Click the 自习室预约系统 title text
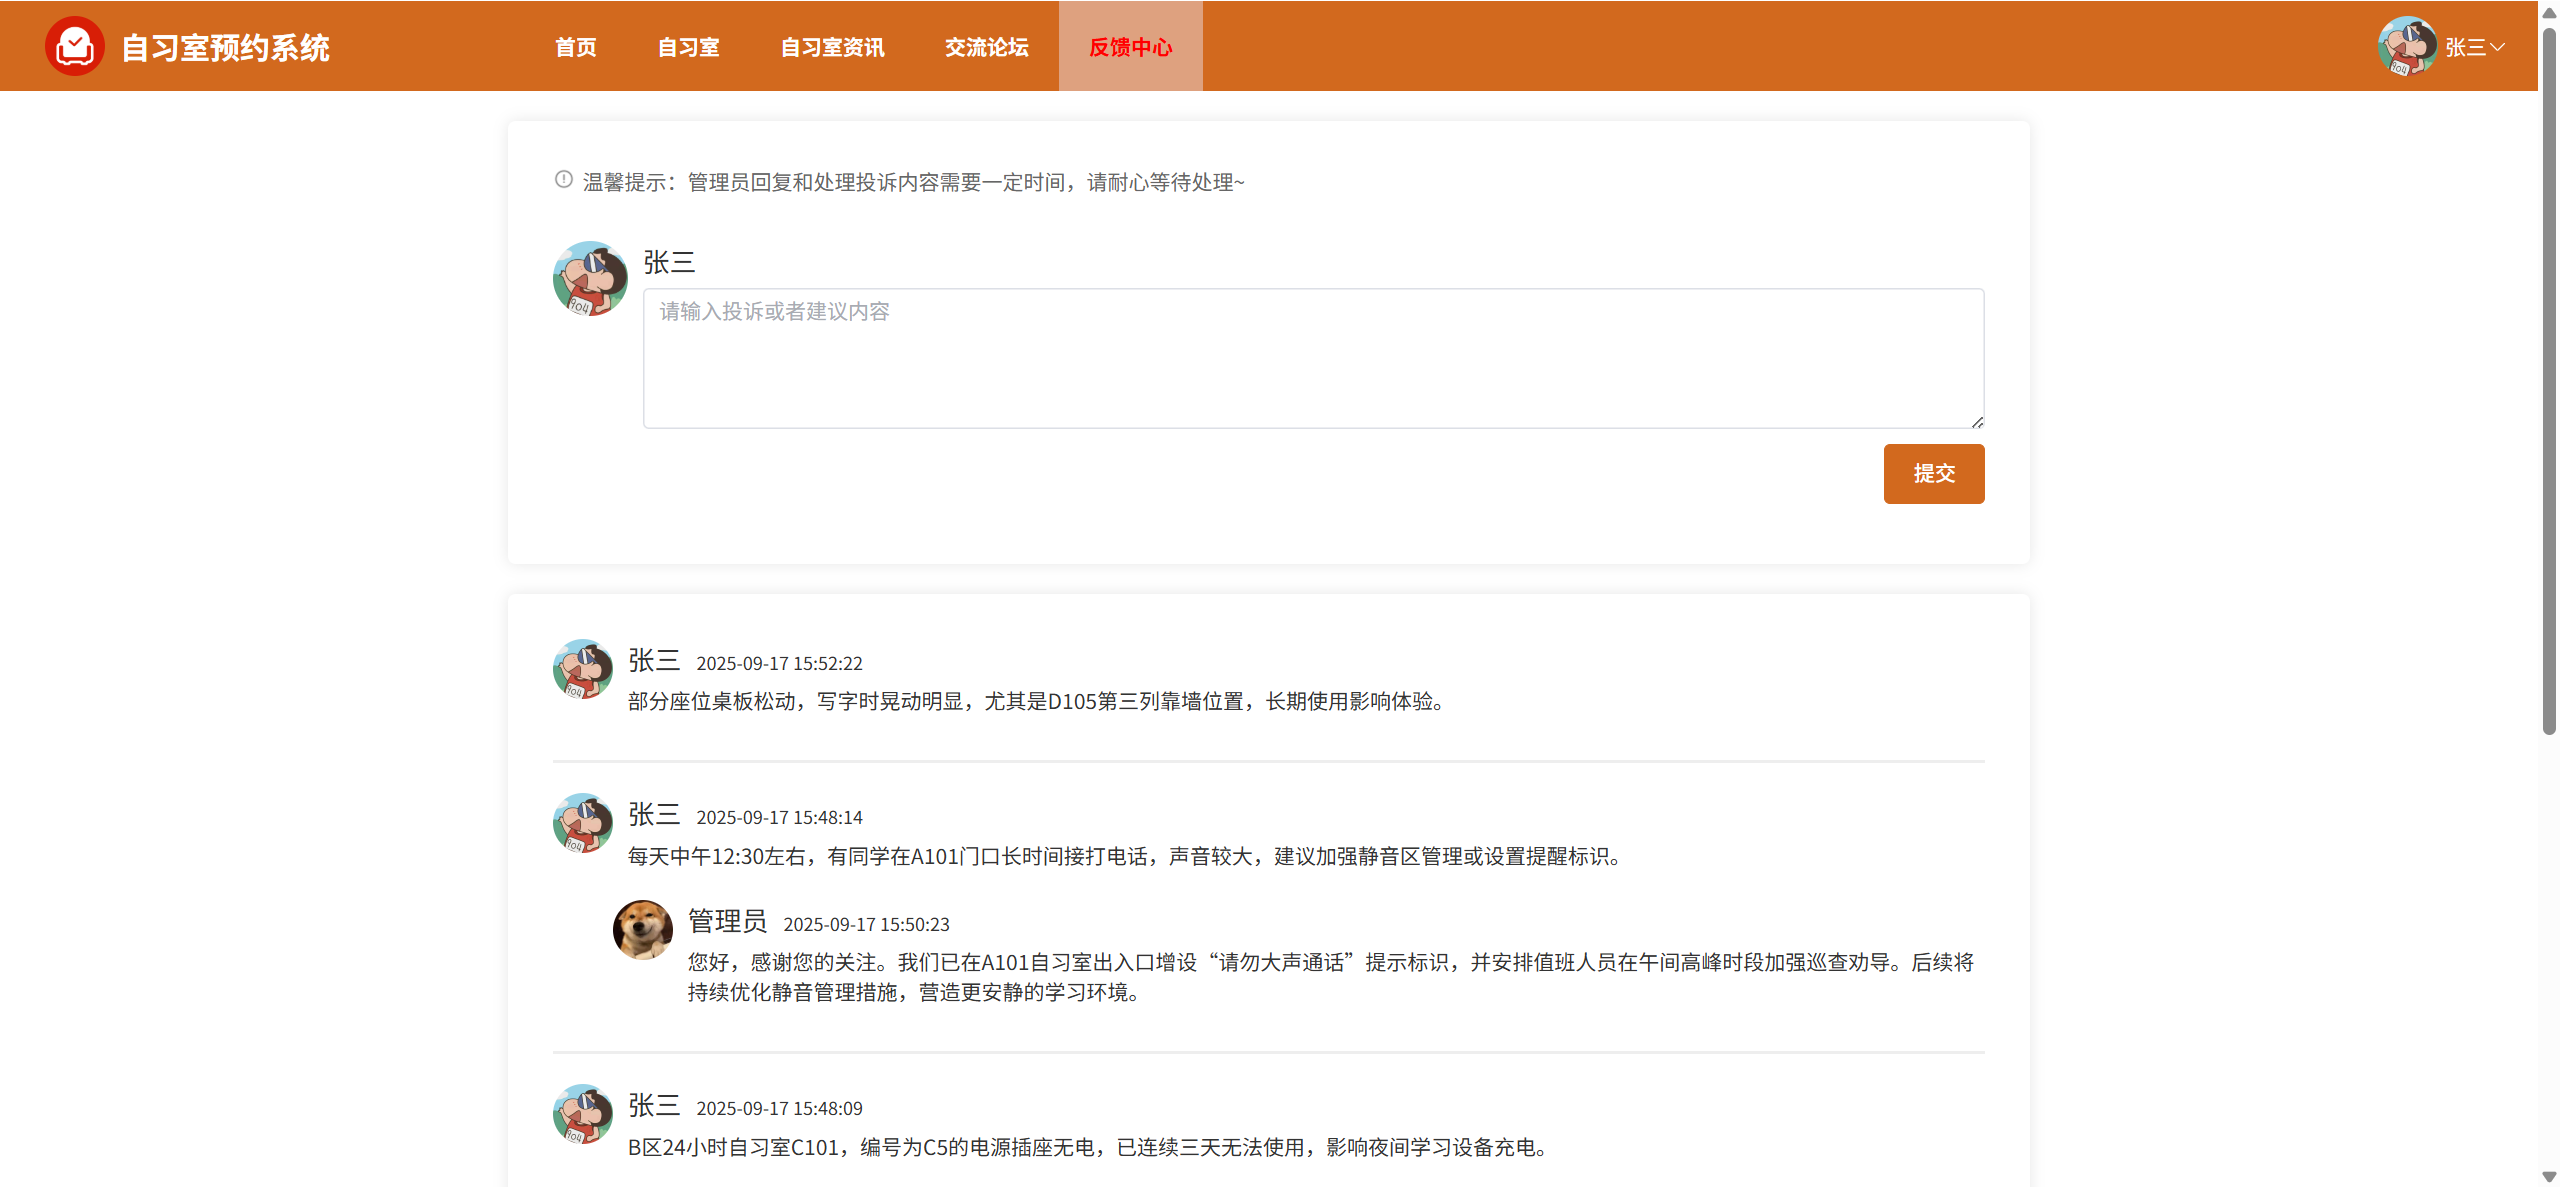The width and height of the screenshot is (2560, 1187). coord(225,47)
